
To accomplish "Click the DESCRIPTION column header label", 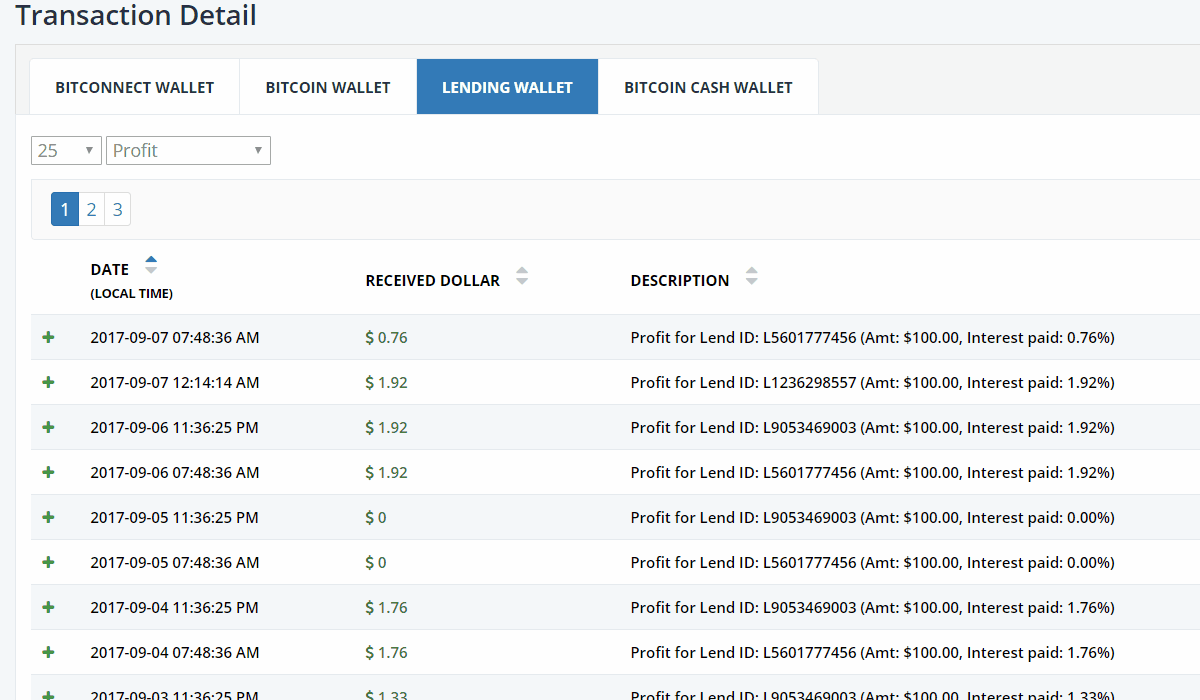I will click(x=680, y=281).
